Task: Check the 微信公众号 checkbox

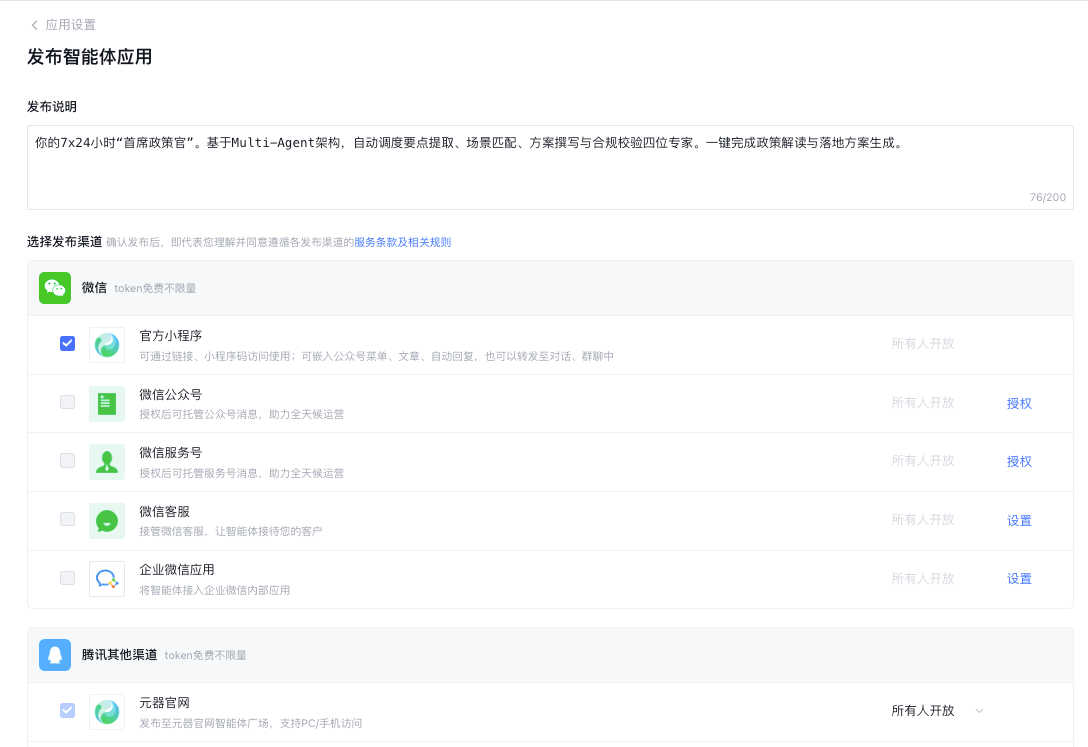Action: point(67,402)
